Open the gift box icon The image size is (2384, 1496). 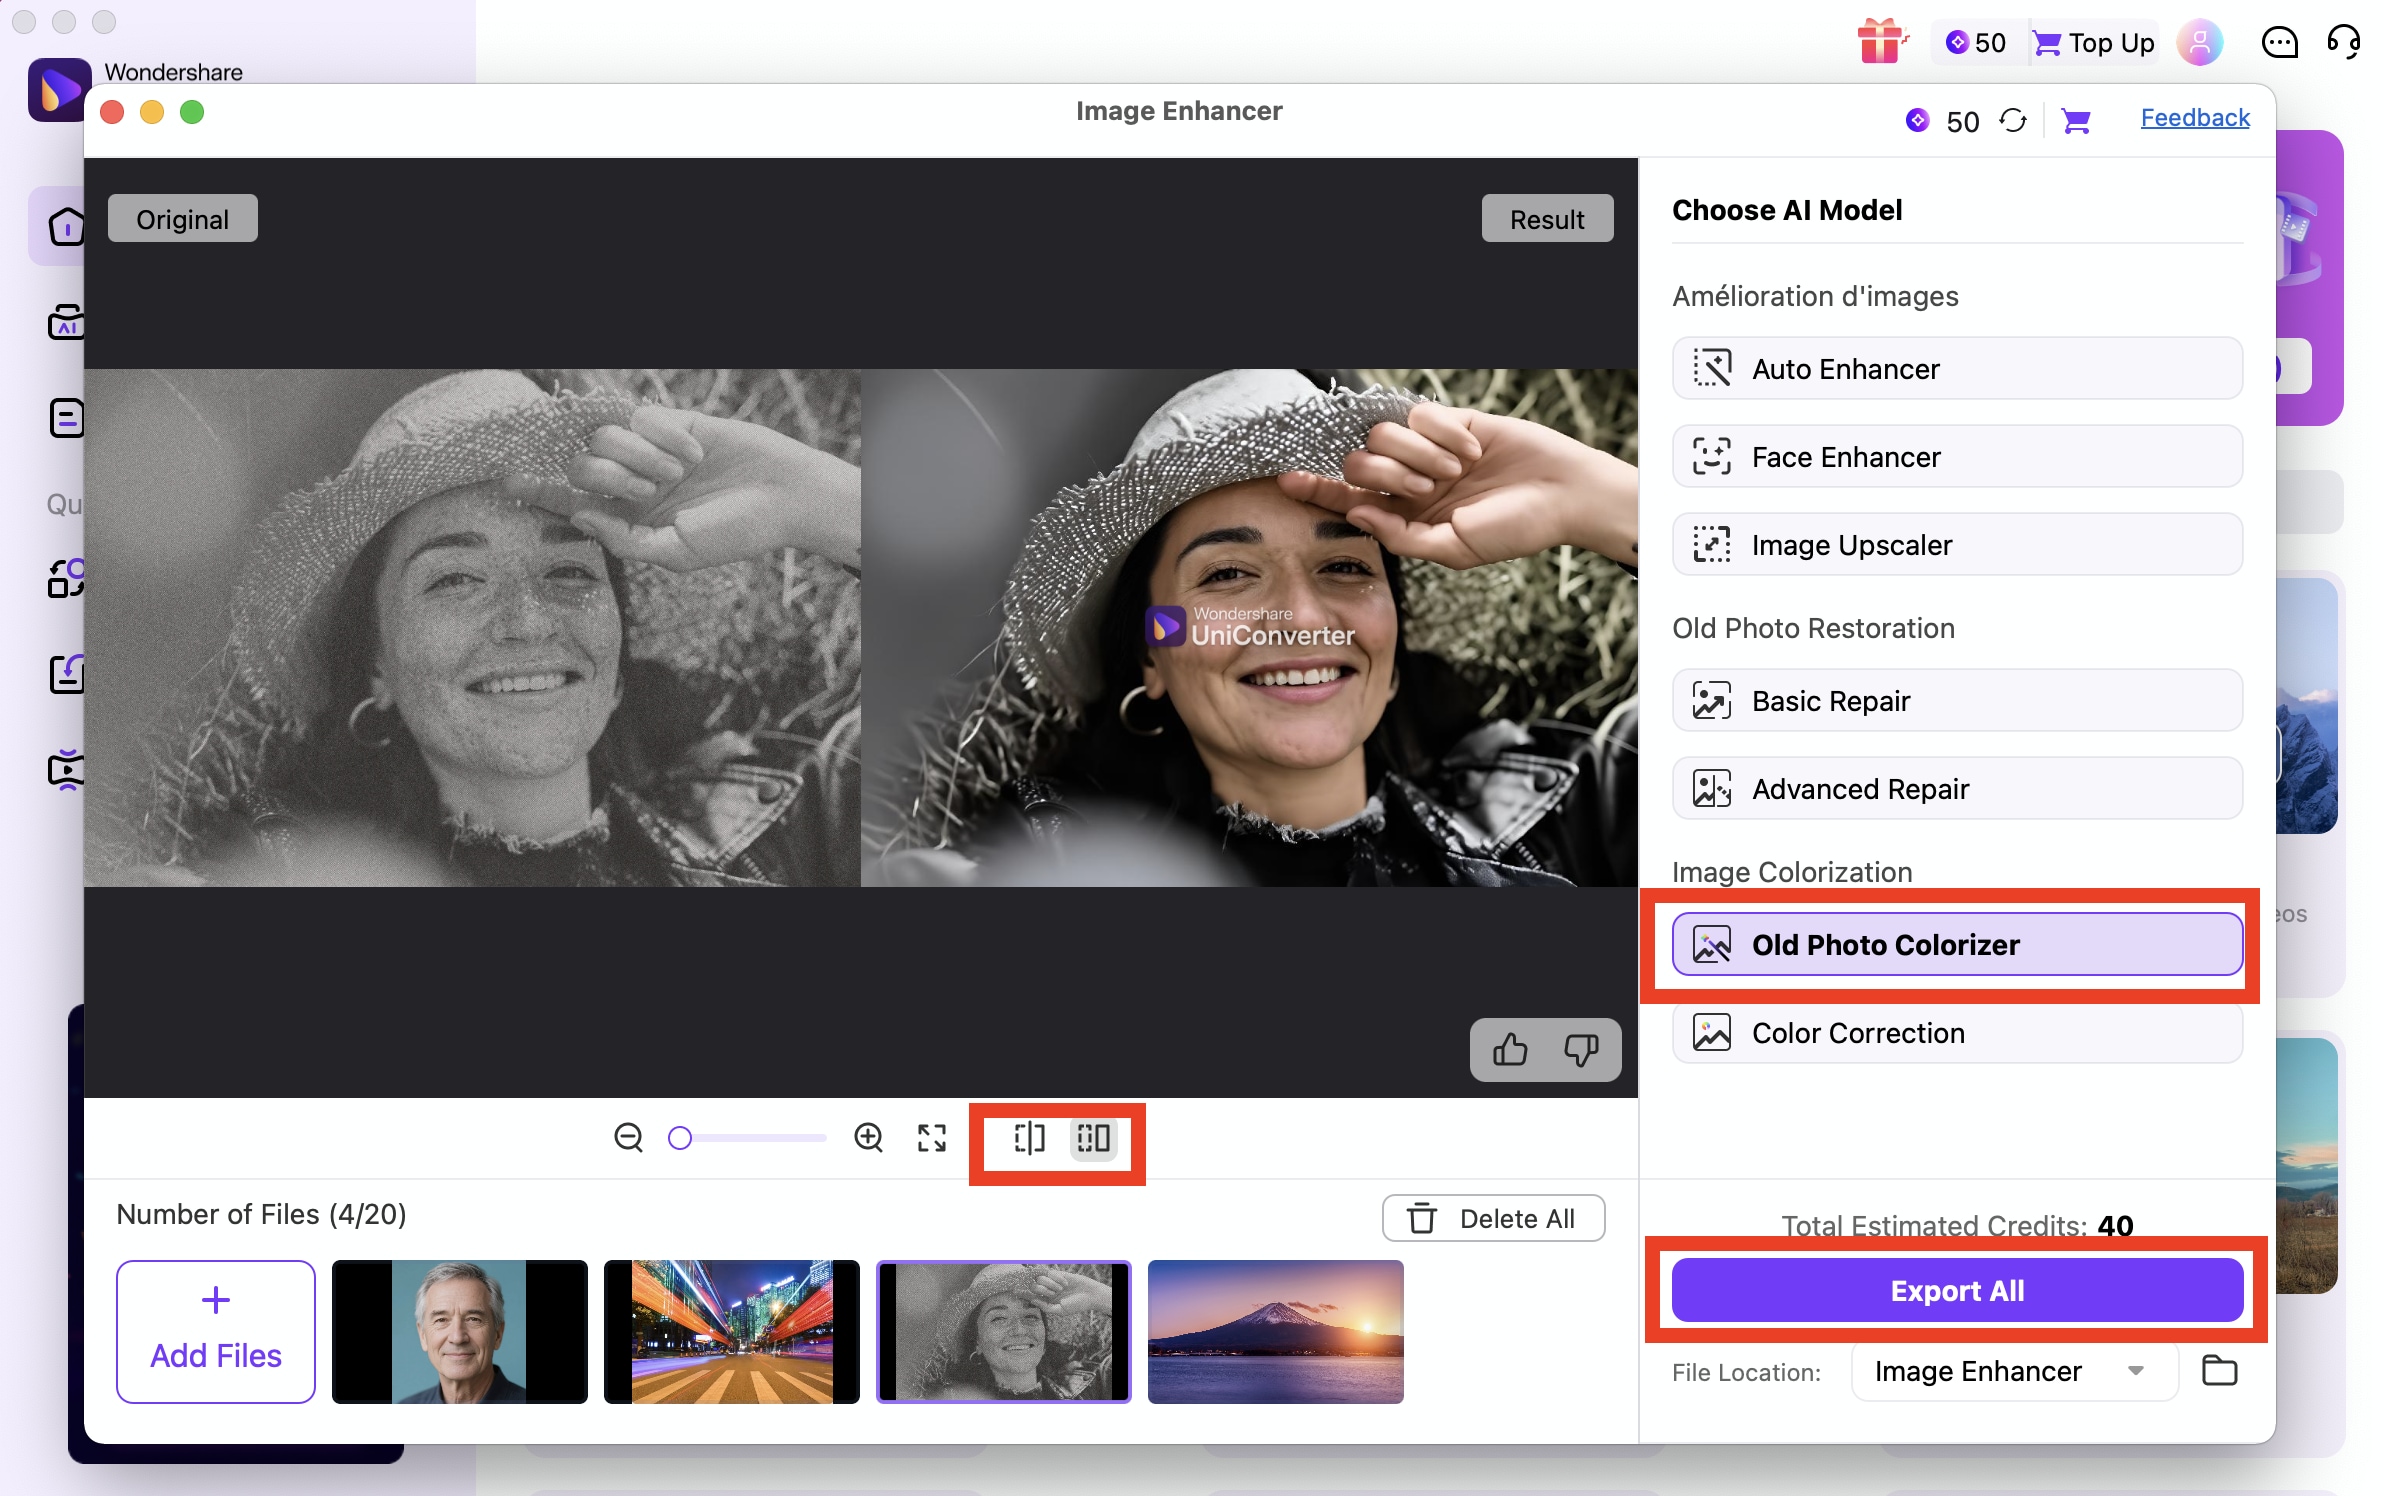1880,42
